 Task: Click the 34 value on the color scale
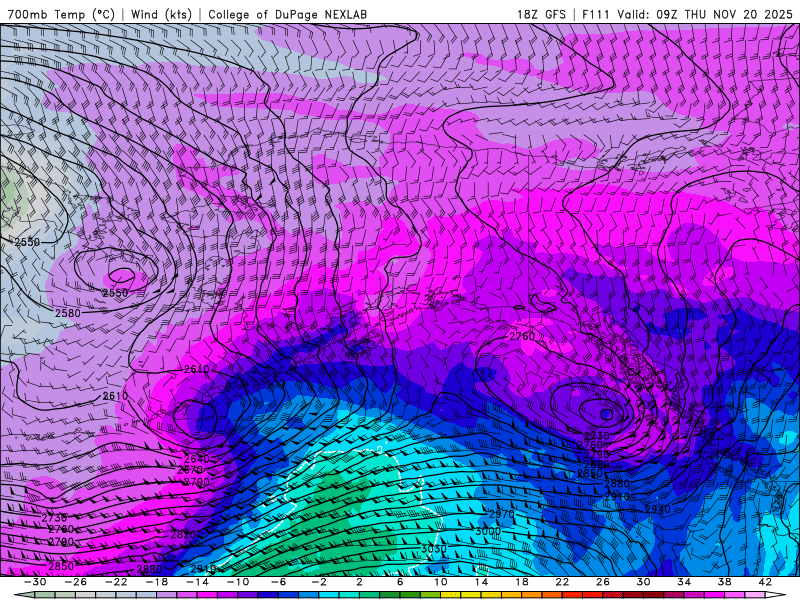click(x=684, y=582)
